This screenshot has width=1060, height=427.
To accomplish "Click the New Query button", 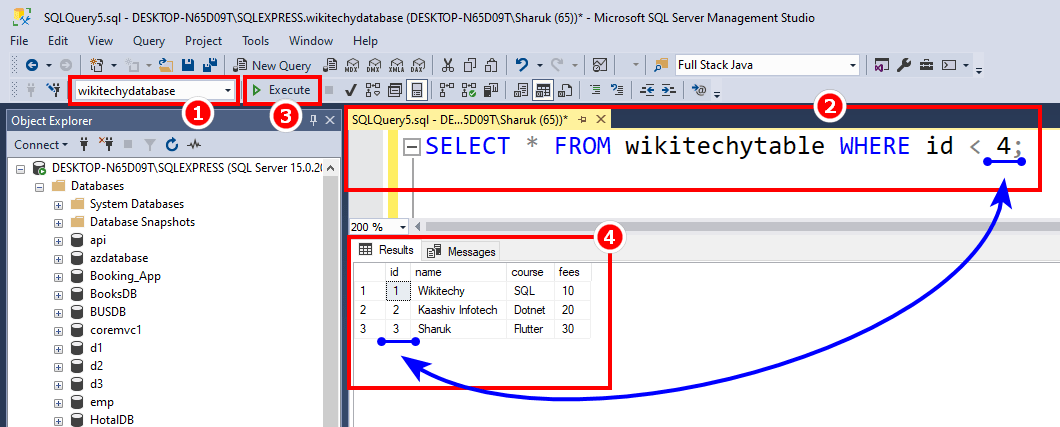I will pos(272,66).
